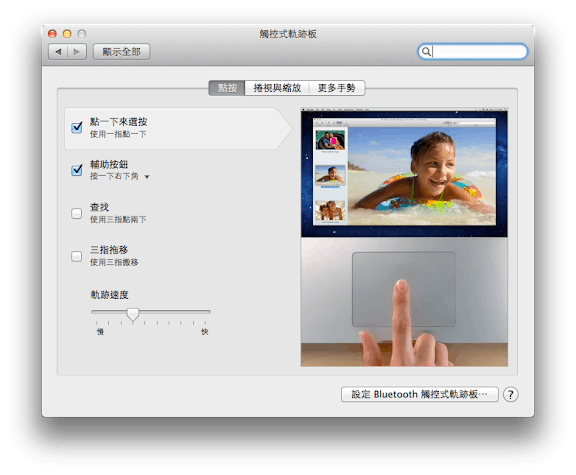This screenshot has width=576, height=475.
Task: Click the magnifier icon in the search field
Action: pyautogui.click(x=426, y=51)
